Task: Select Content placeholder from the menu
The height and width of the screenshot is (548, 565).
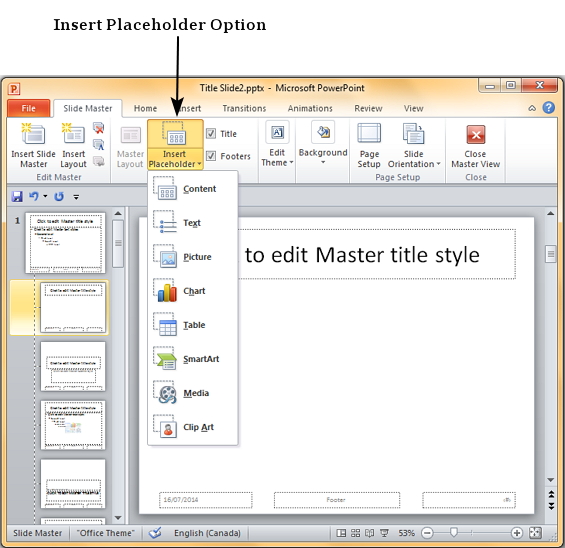Action: (193, 189)
